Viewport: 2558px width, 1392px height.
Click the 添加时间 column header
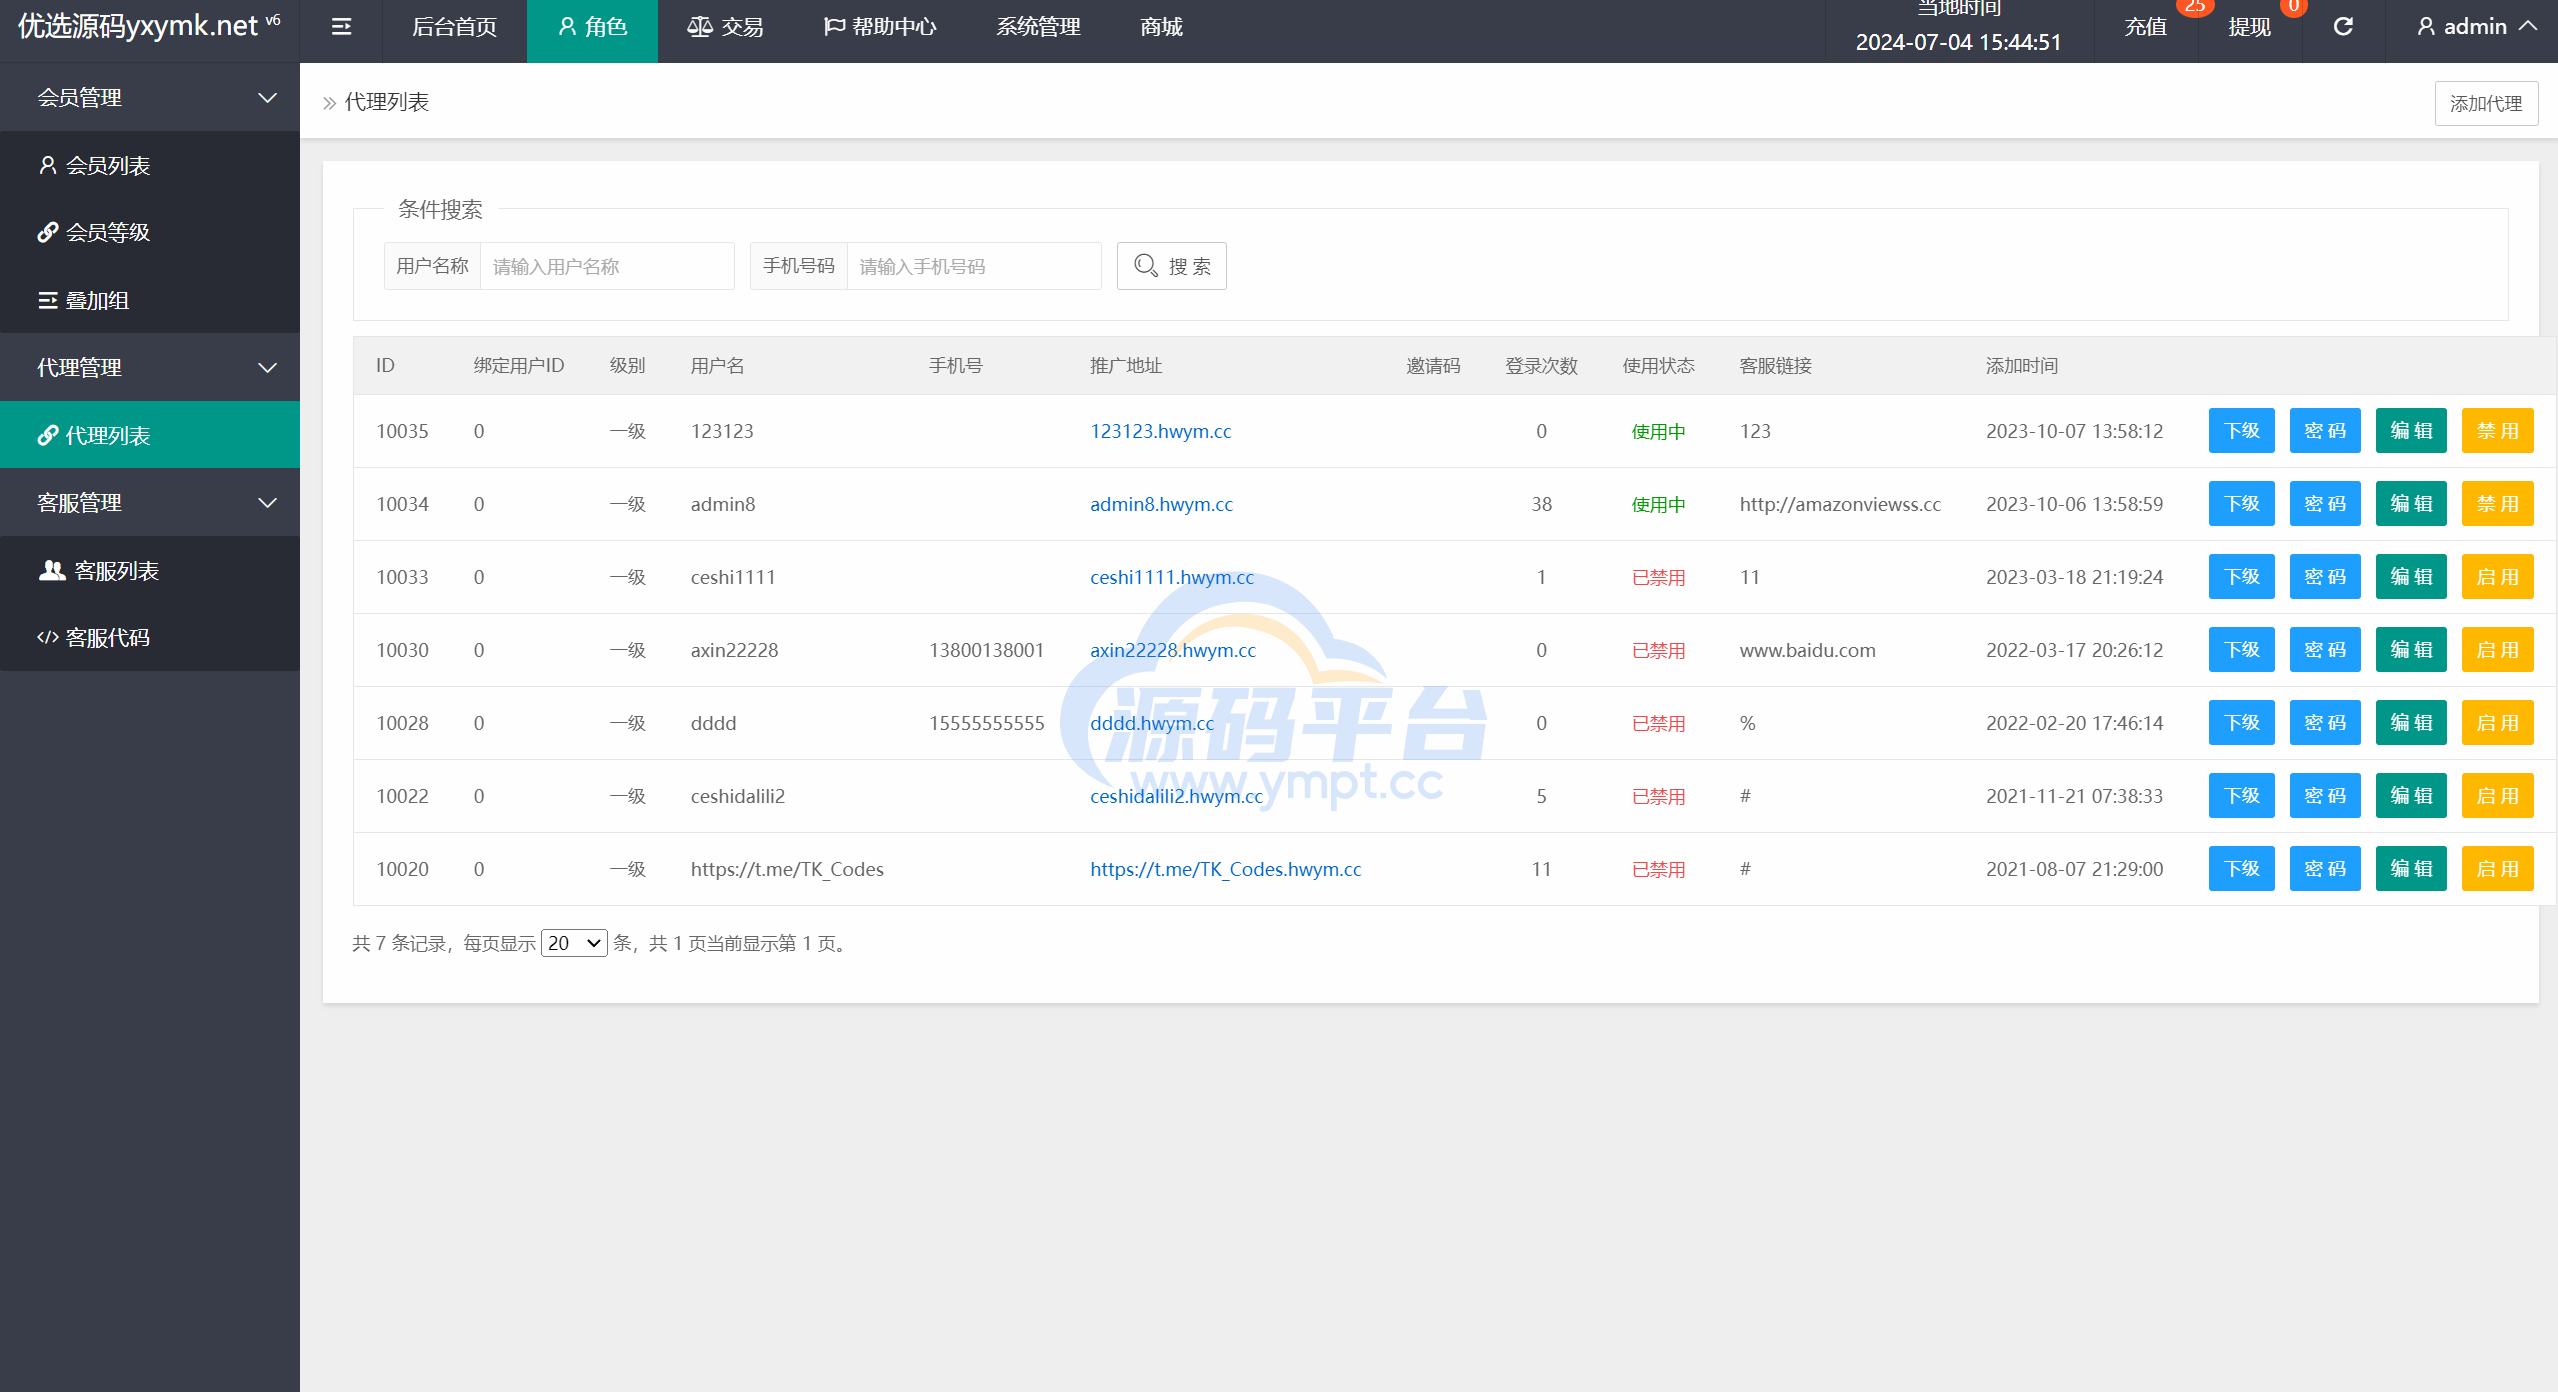point(2022,366)
